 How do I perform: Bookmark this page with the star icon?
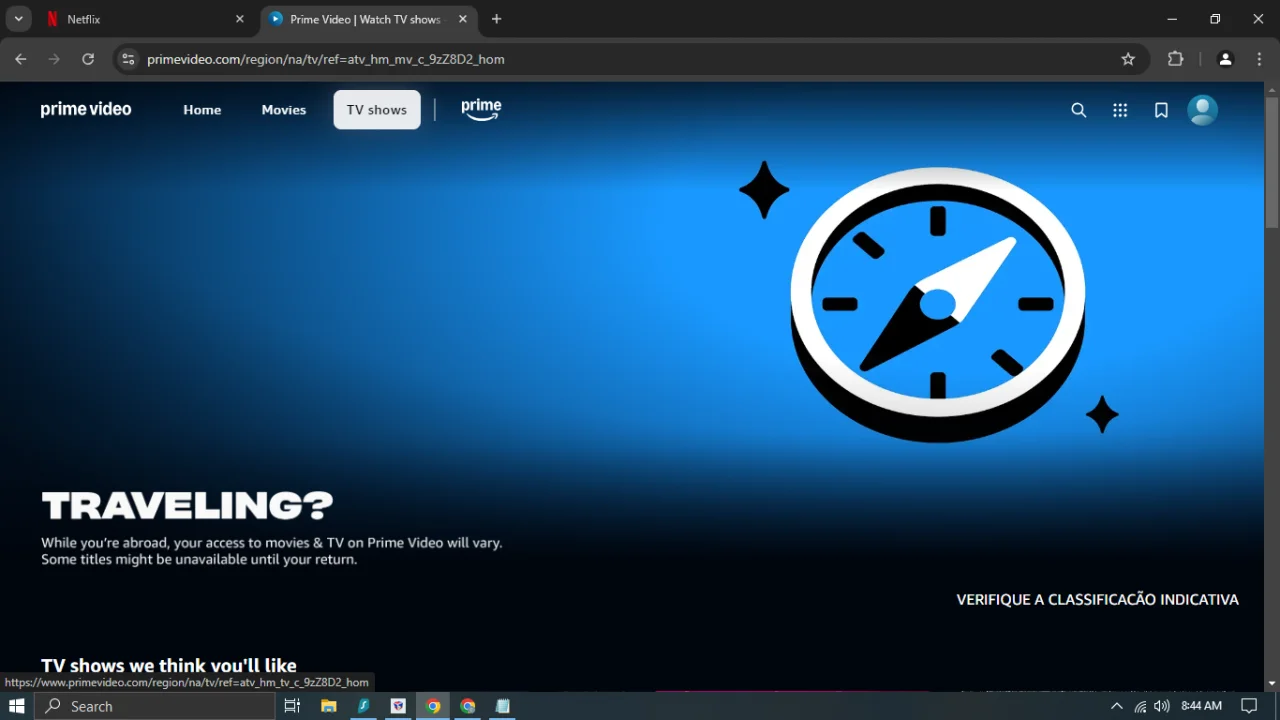coord(1128,59)
